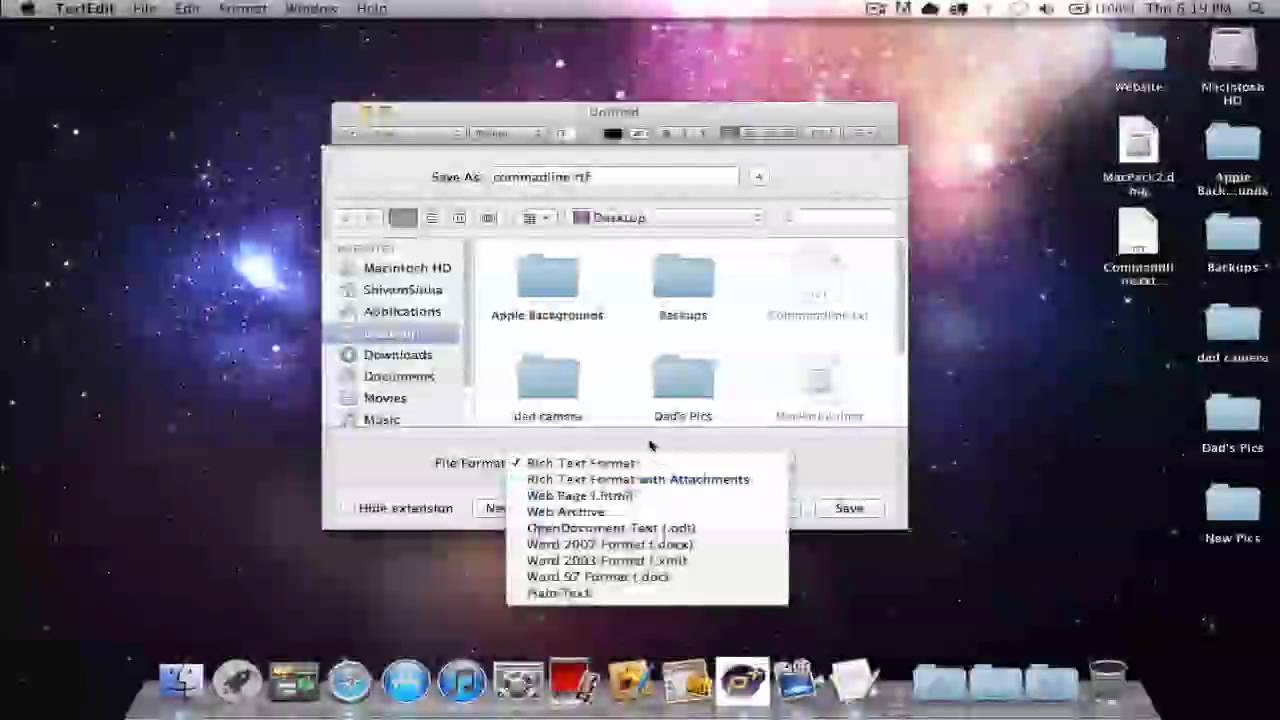The height and width of the screenshot is (720, 1280).
Task: Choose Web Archive format
Action: (x=647, y=512)
